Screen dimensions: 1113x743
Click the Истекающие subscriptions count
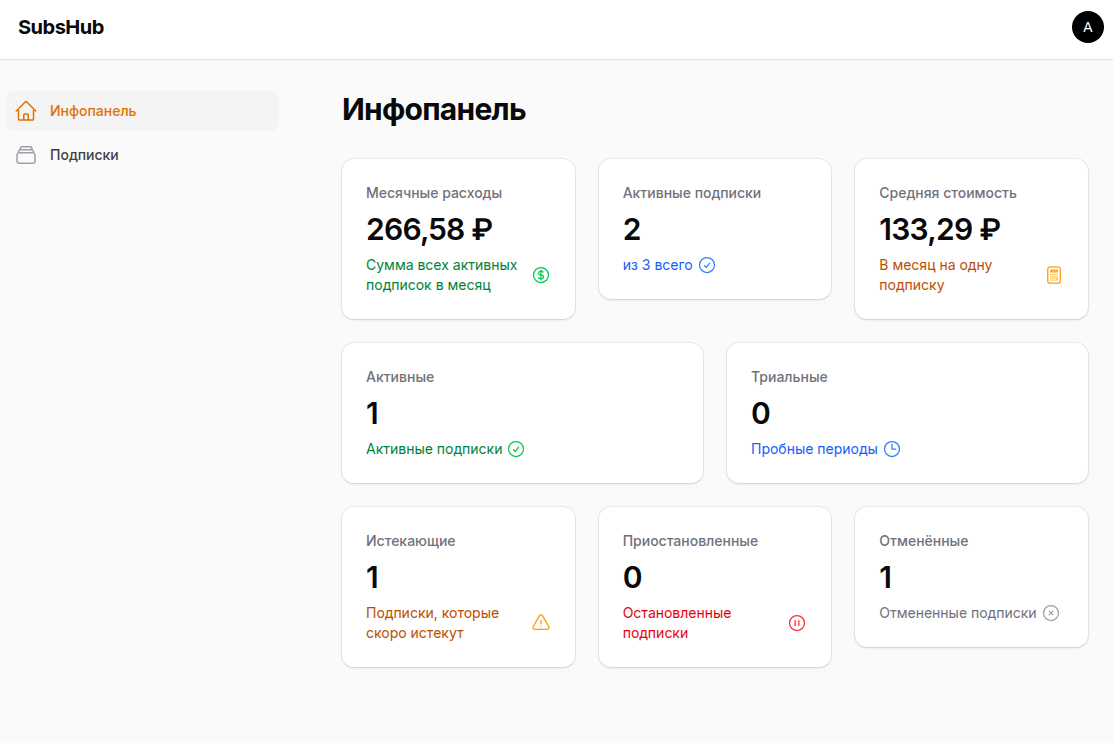(372, 577)
